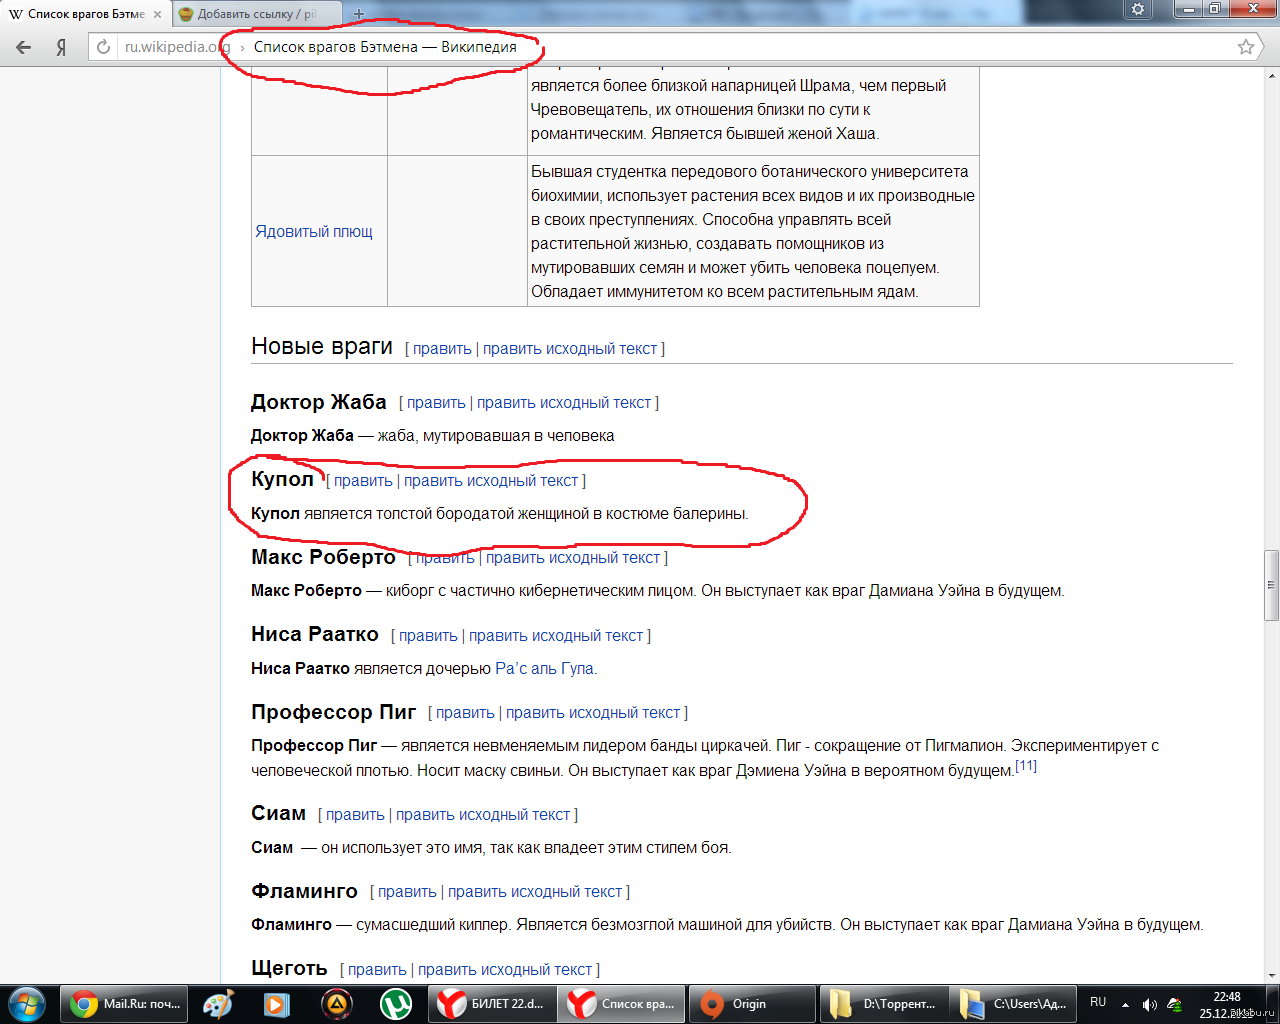Open the AIMP taskbar icon

[x=337, y=1004]
